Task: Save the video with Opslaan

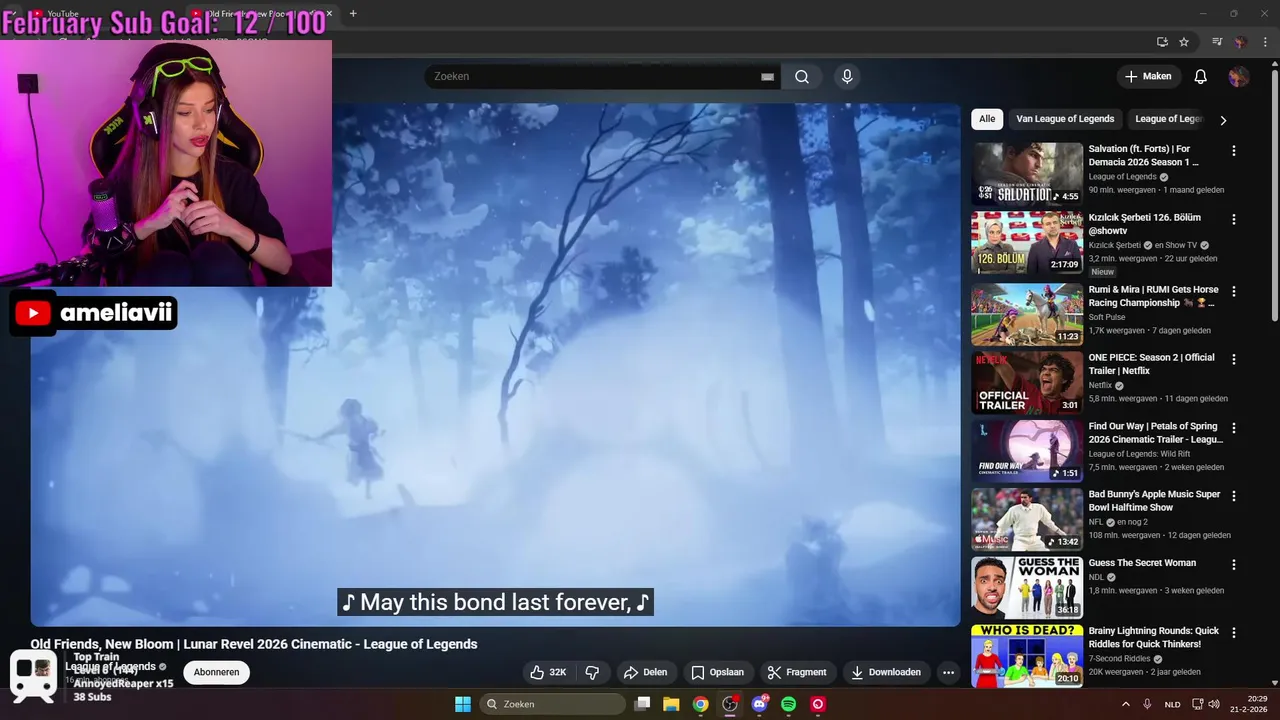Action: coord(718,672)
